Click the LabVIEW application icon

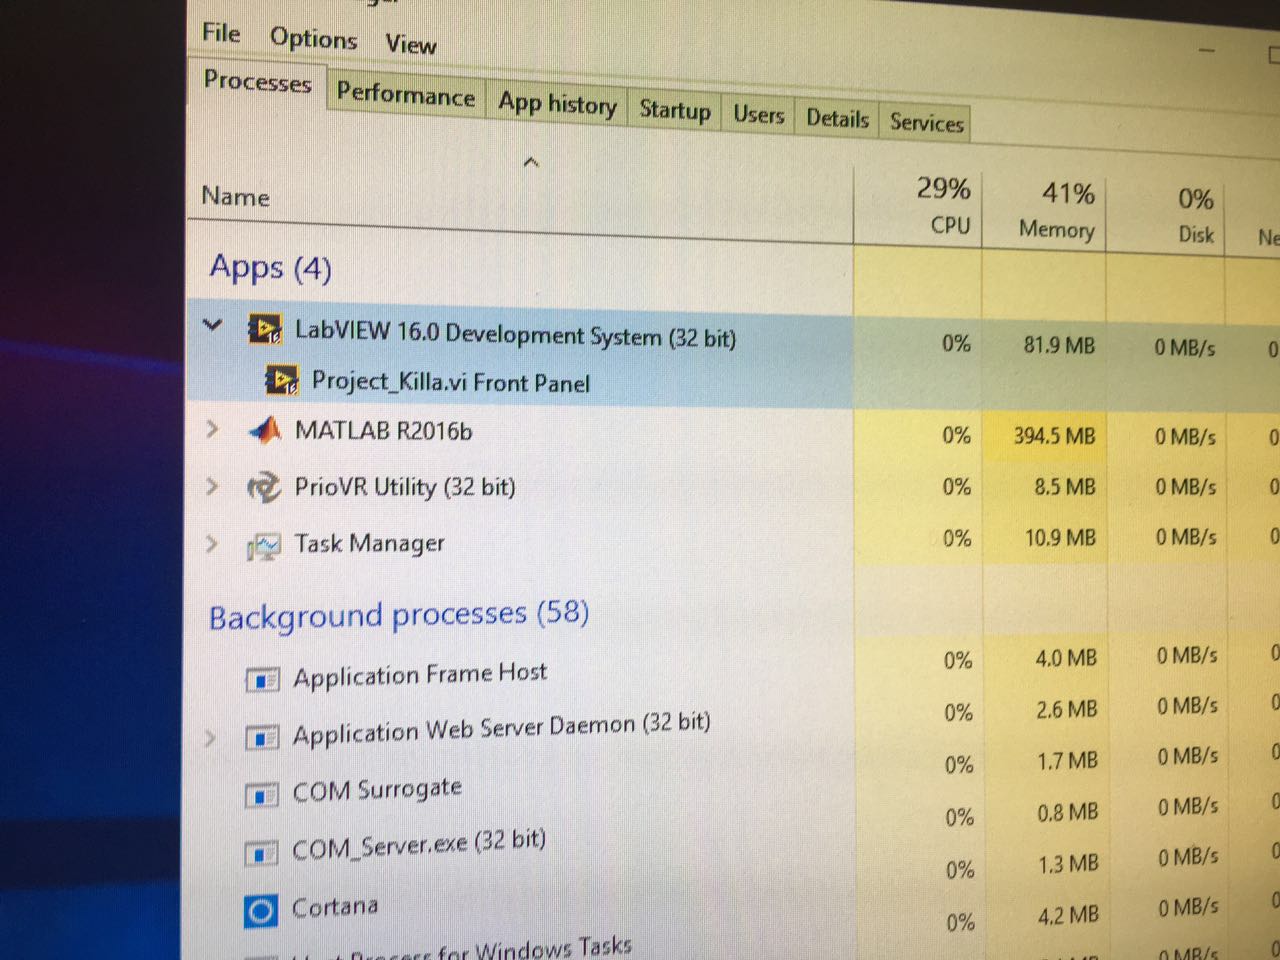pyautogui.click(x=264, y=330)
